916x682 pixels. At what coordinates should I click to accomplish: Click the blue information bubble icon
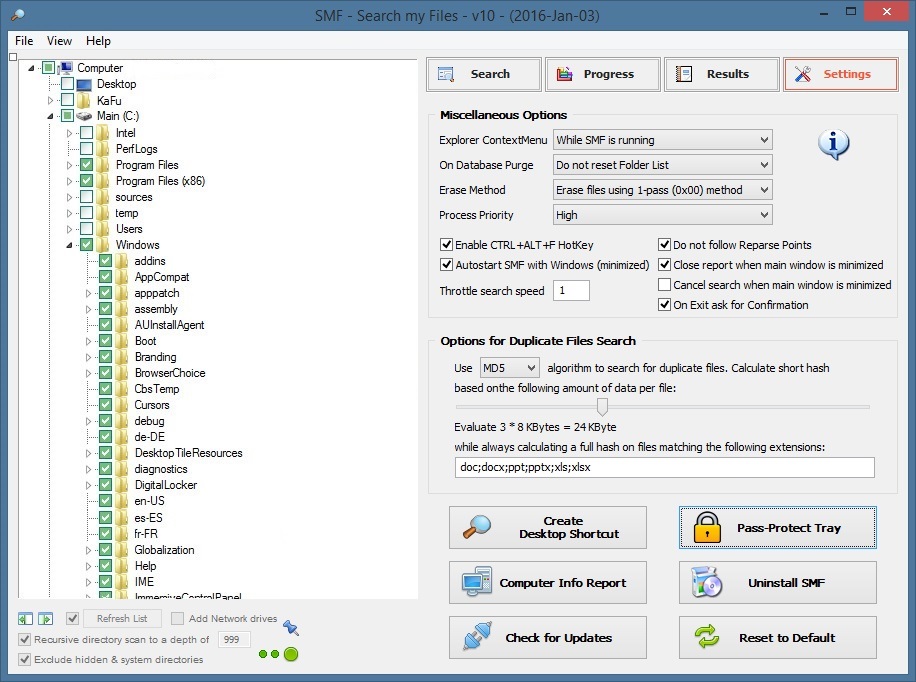coord(833,145)
